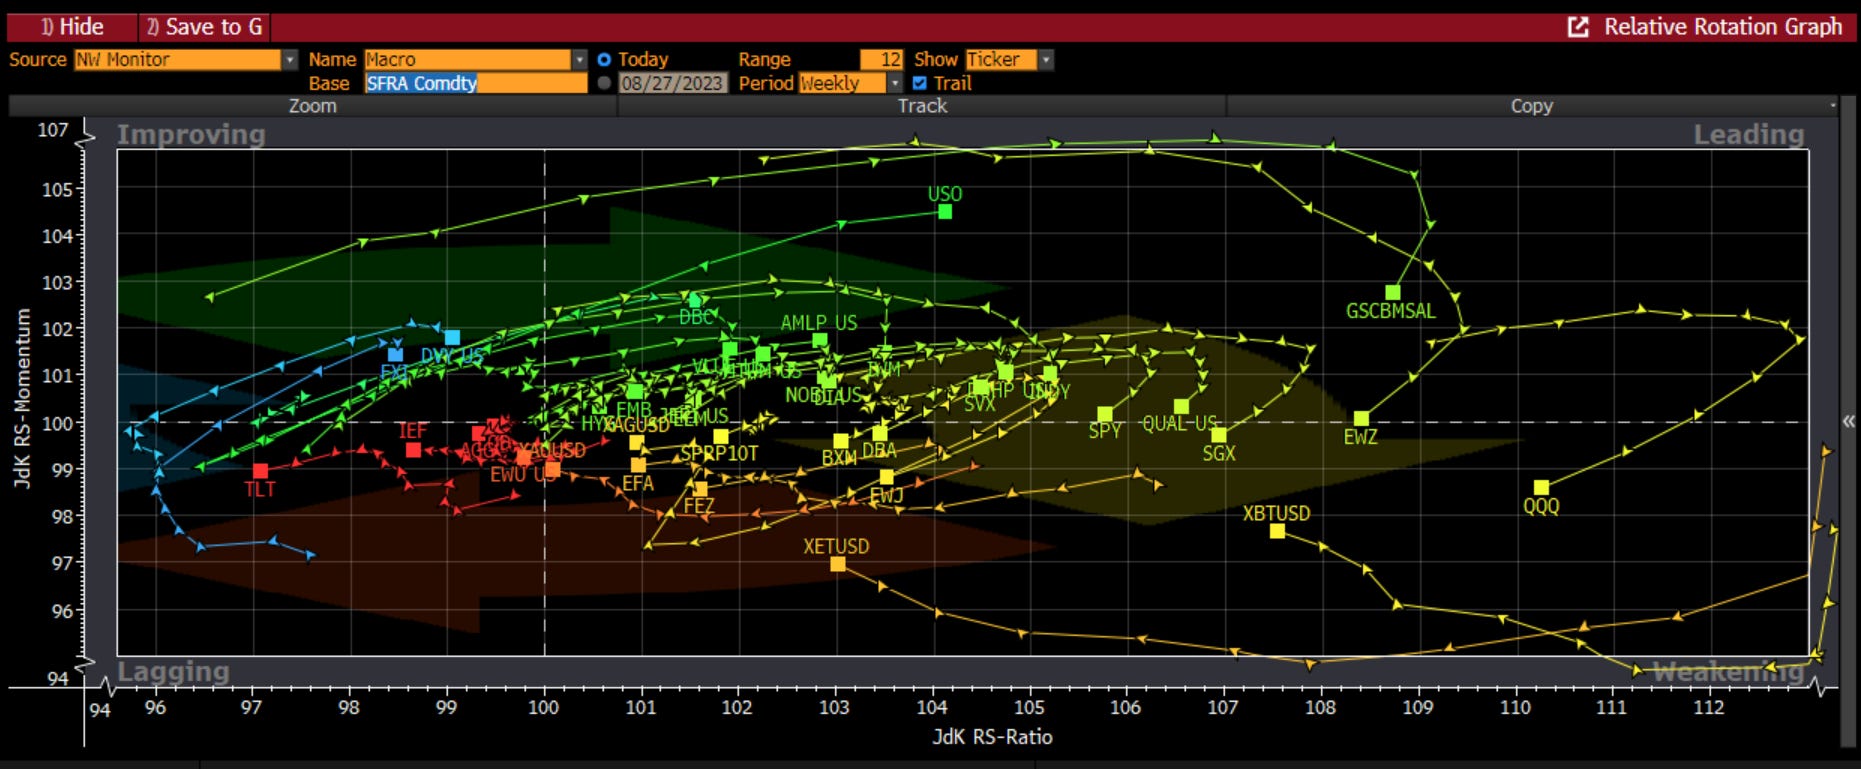Viewport: 1861px width, 769px height.
Task: Select the EWJ data point marker
Action: click(x=886, y=477)
